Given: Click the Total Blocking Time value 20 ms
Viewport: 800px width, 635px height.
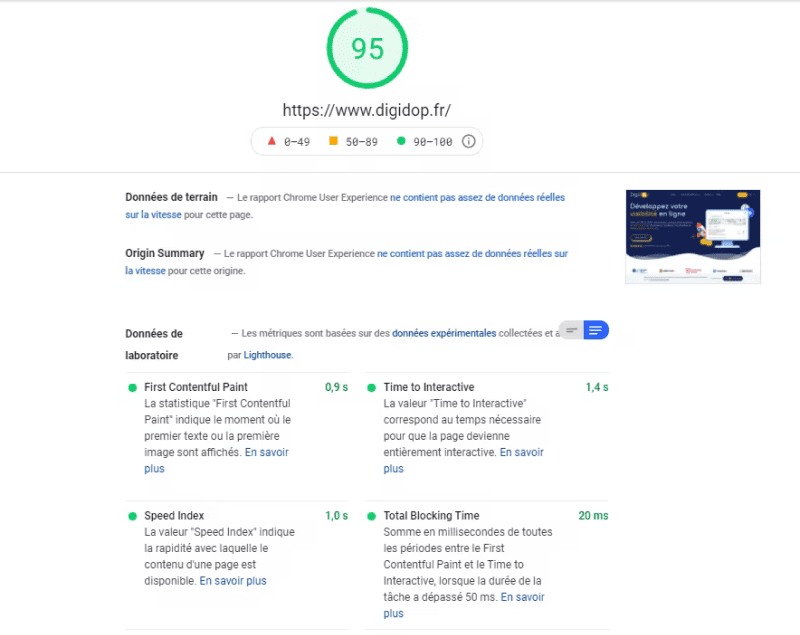Looking at the screenshot, I should pos(593,516).
